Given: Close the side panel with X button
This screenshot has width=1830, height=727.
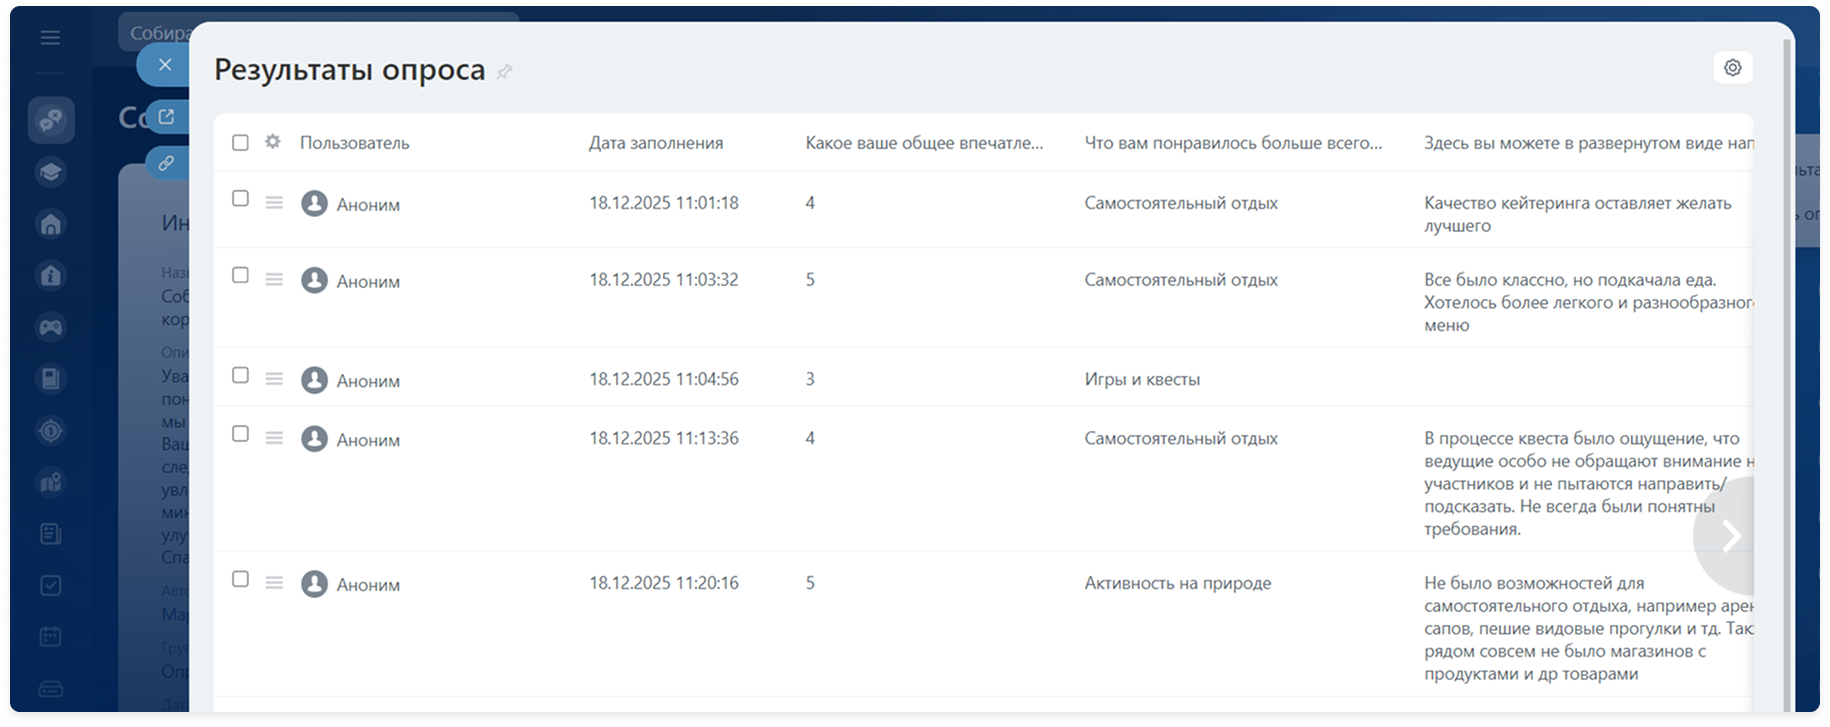Looking at the screenshot, I should click(165, 65).
